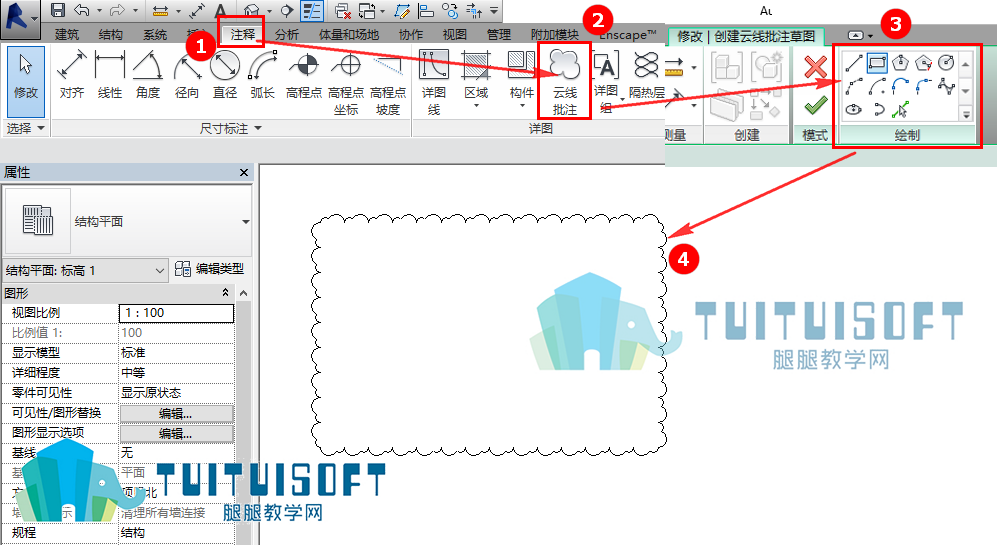The image size is (1002, 545).
Task: Click Close Hidden Windows icon in quick access toolbar
Action: coord(343,10)
